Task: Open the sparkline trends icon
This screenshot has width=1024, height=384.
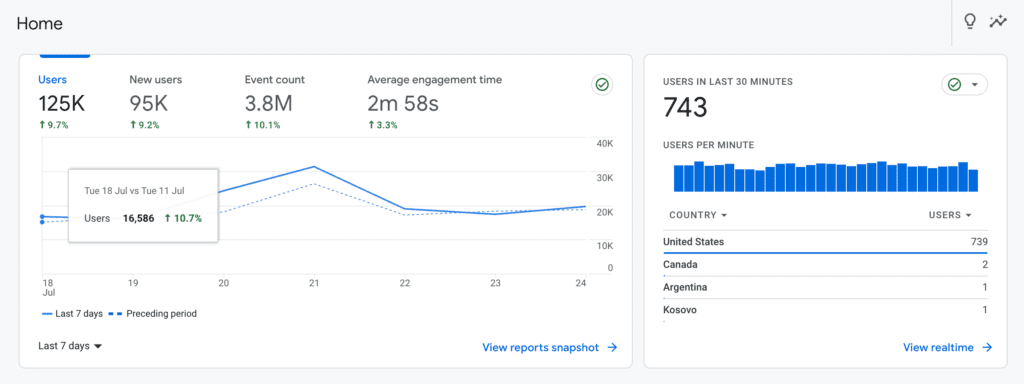Action: point(998,22)
